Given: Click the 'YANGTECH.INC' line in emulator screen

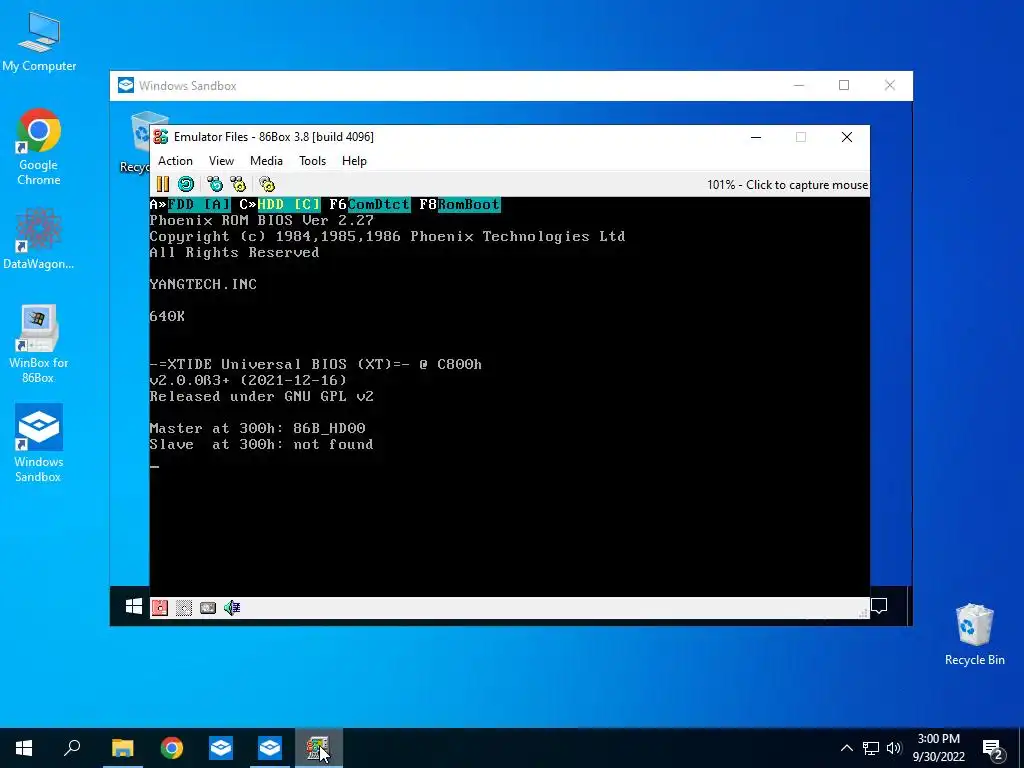Looking at the screenshot, I should tap(203, 284).
